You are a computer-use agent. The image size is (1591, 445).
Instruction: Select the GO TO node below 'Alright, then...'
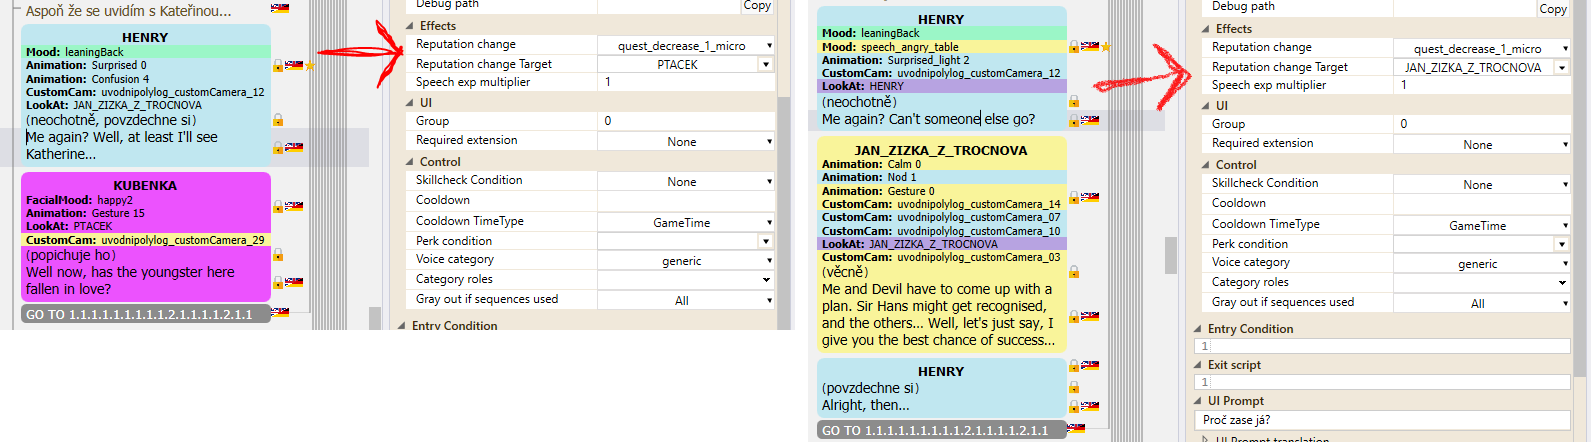point(941,430)
